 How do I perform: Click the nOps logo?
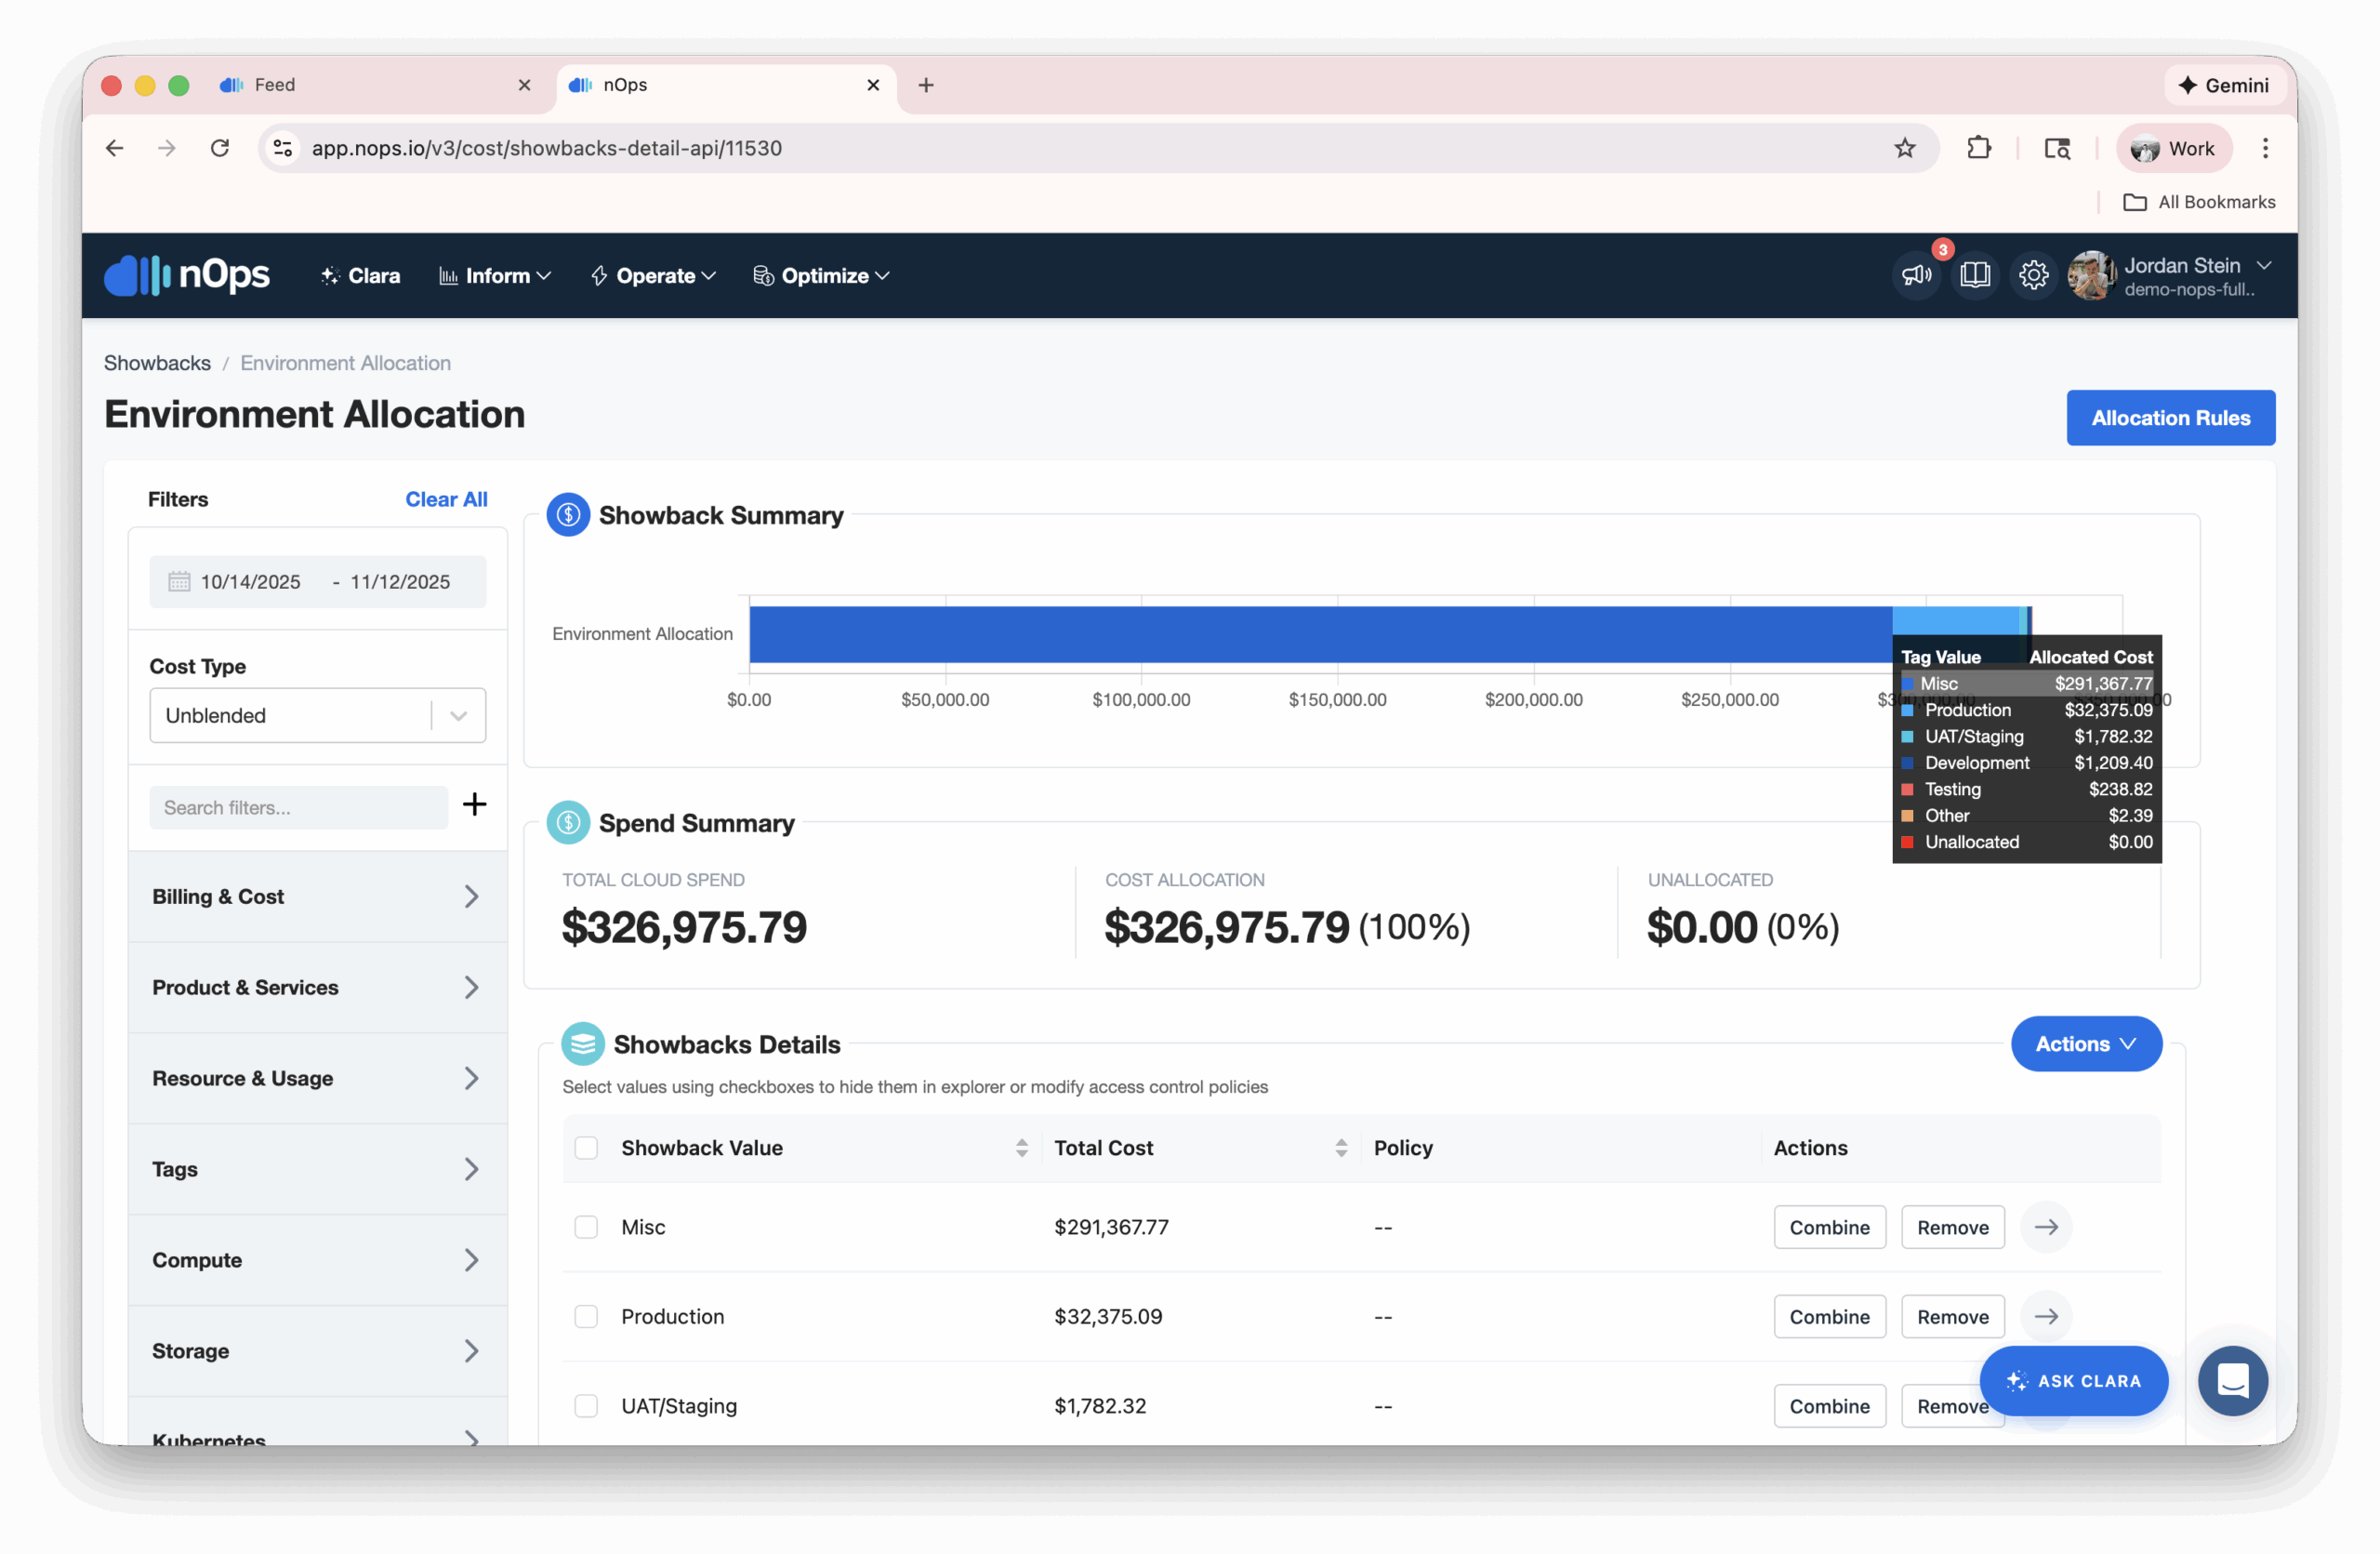pyautogui.click(x=187, y=275)
